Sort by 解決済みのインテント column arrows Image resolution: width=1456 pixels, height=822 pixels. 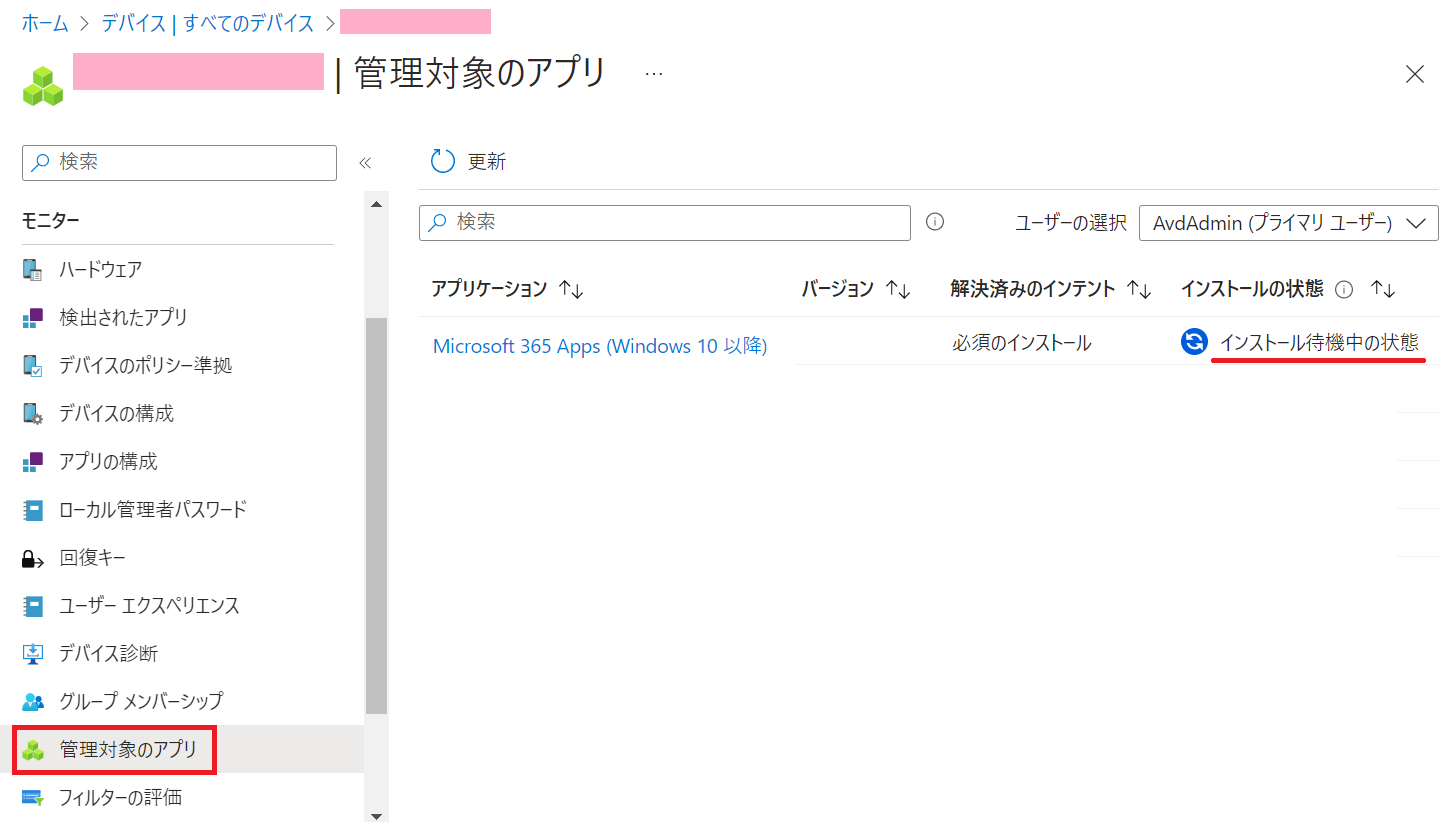[1139, 289]
